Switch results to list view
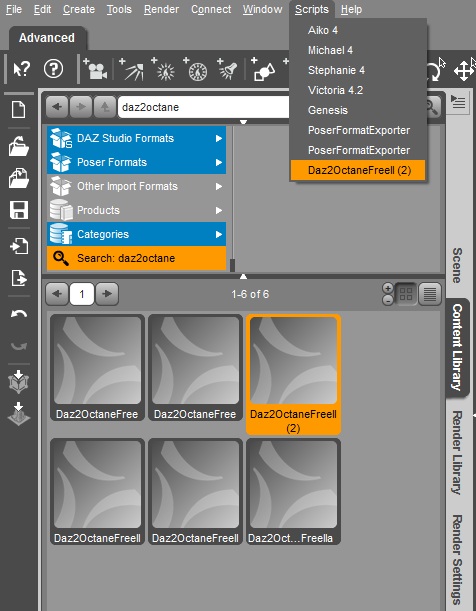Image resolution: width=476 pixels, height=611 pixels. click(430, 294)
